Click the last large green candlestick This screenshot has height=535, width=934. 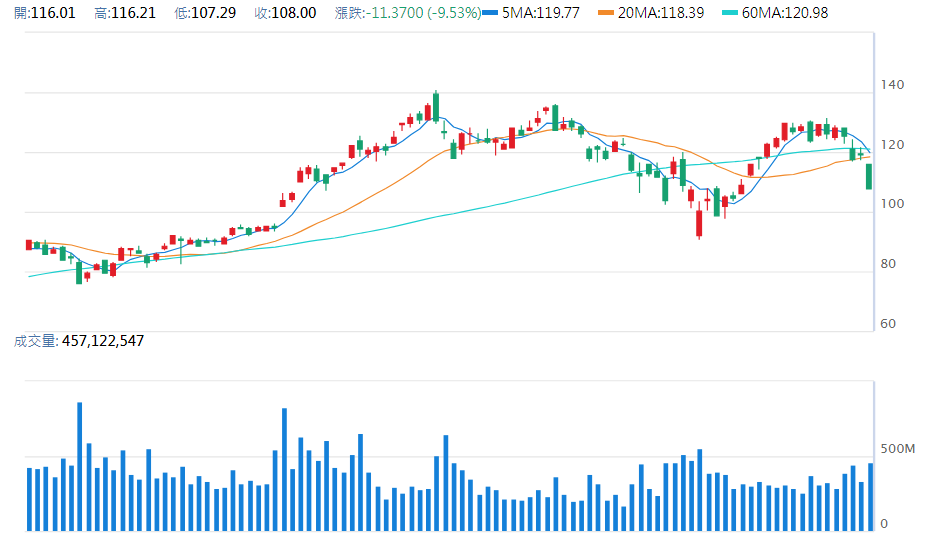pos(870,177)
